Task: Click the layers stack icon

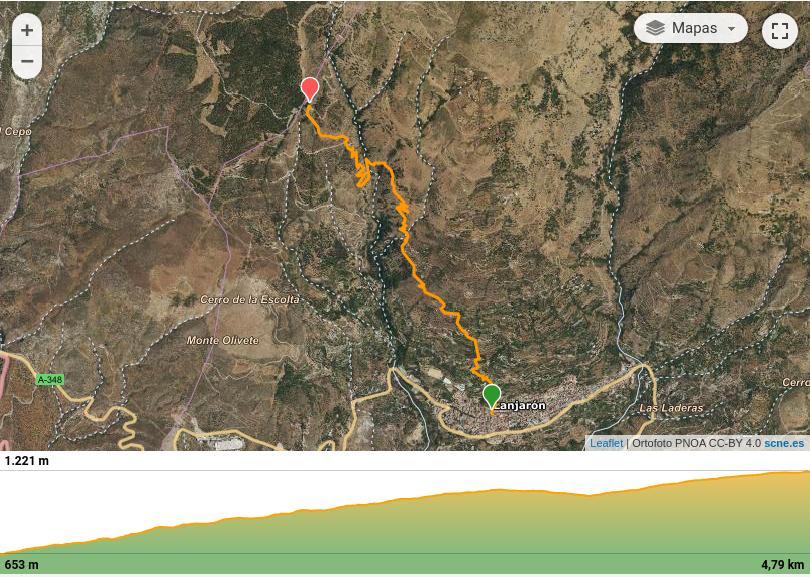Action: (x=655, y=28)
